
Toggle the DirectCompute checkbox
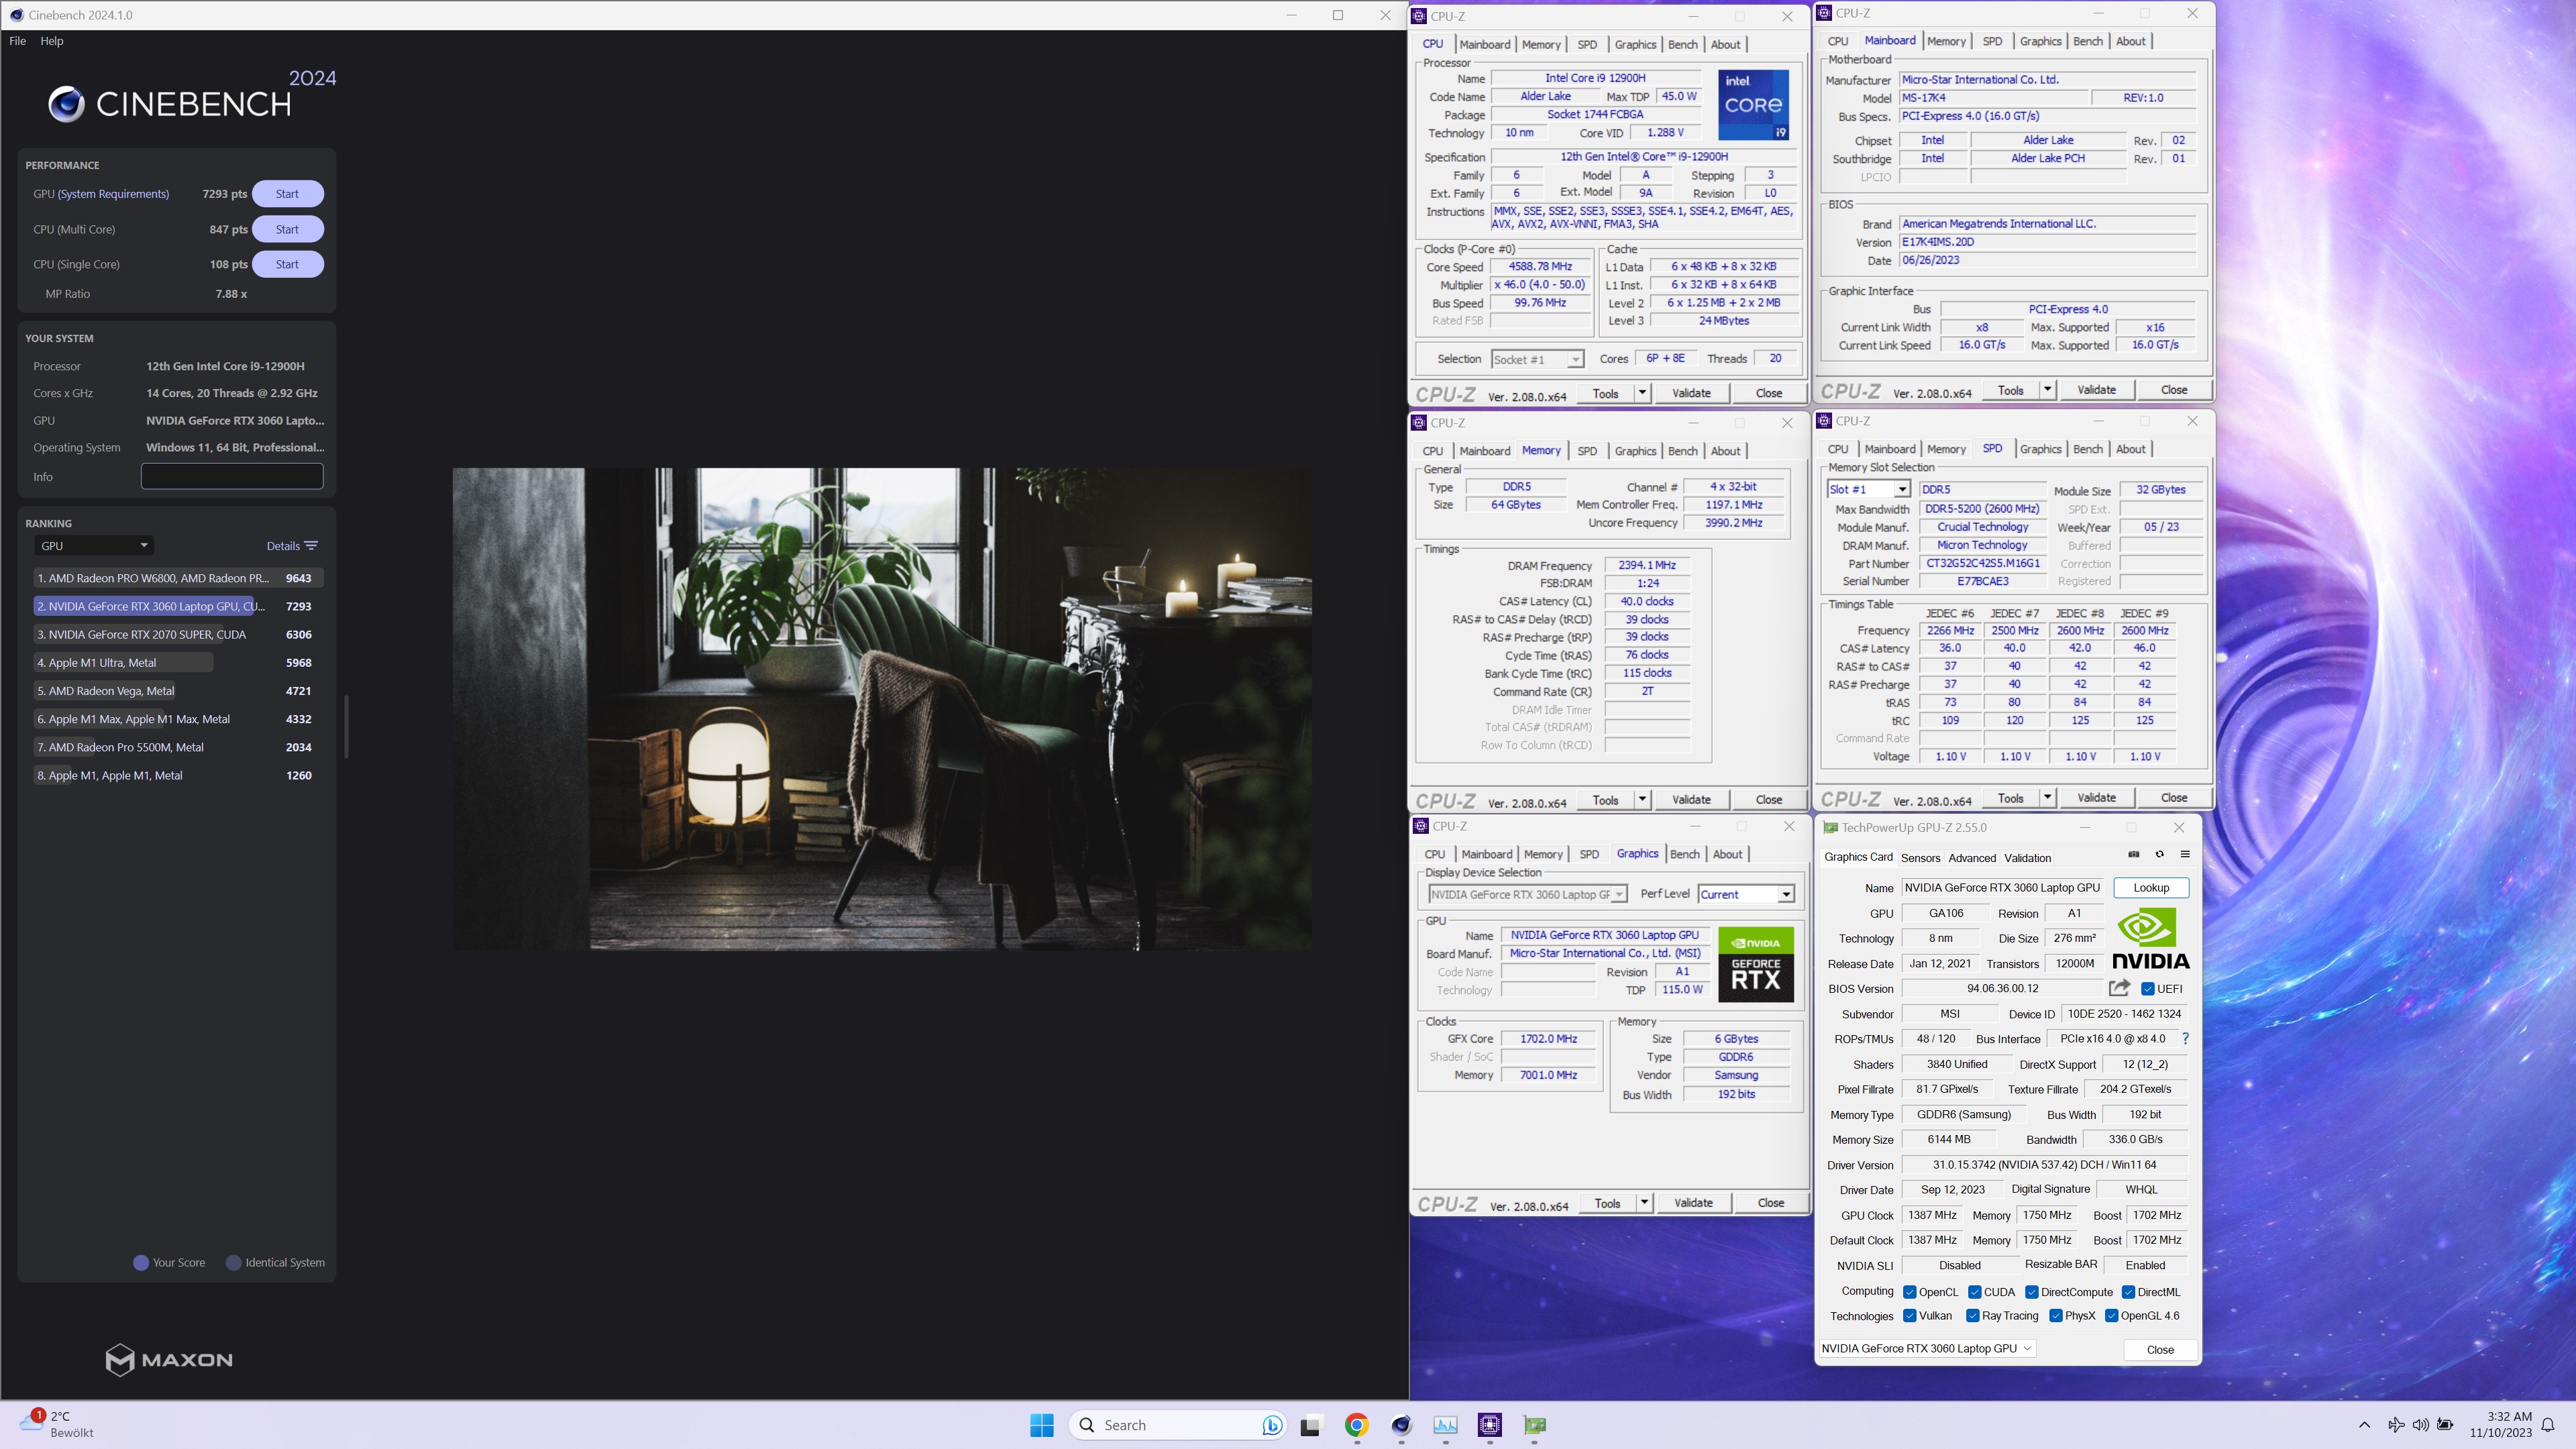pos(2031,1292)
